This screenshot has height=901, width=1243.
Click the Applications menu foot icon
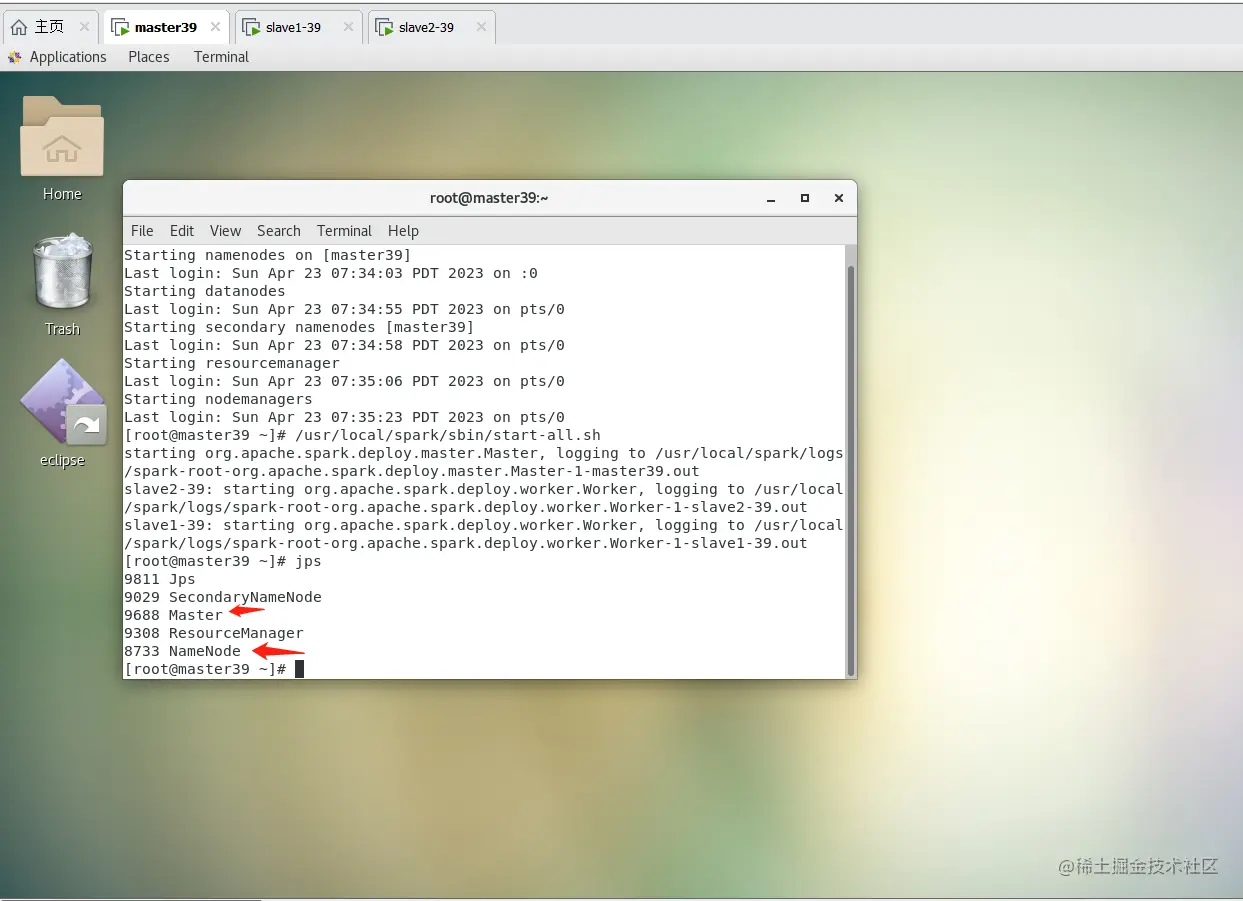pos(15,57)
